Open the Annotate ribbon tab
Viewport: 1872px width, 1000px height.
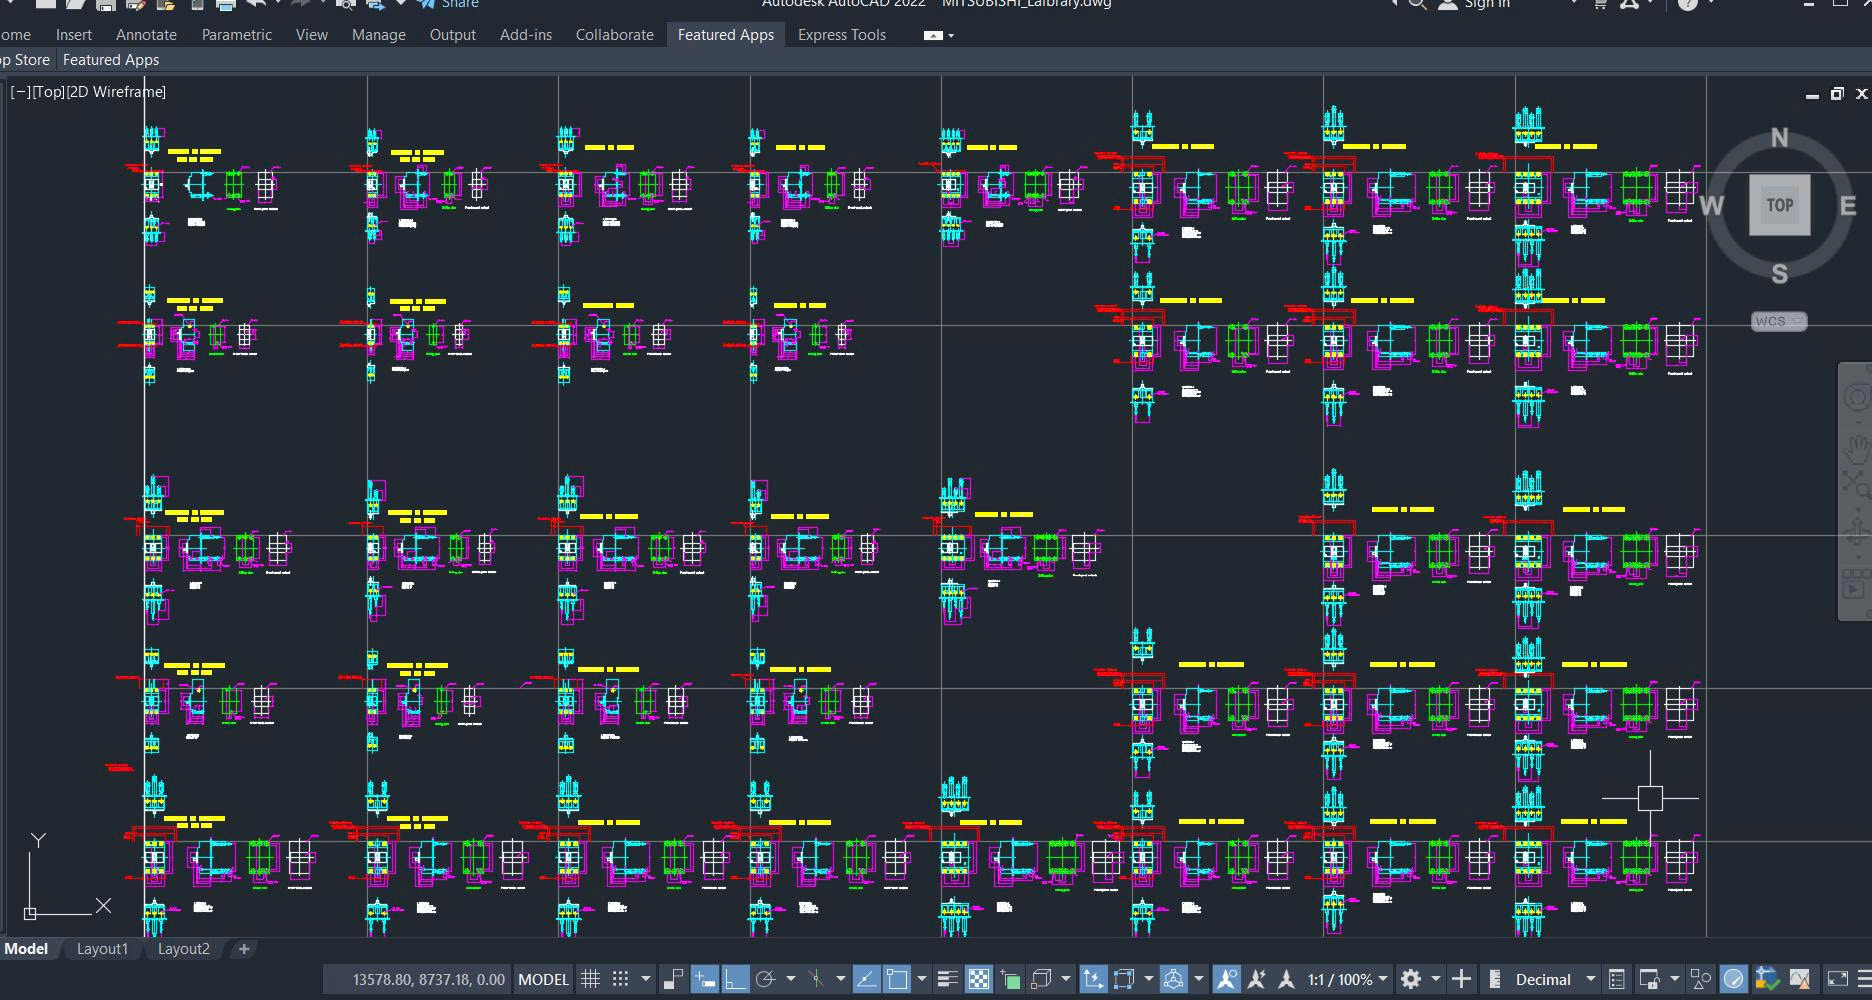[x=146, y=34]
